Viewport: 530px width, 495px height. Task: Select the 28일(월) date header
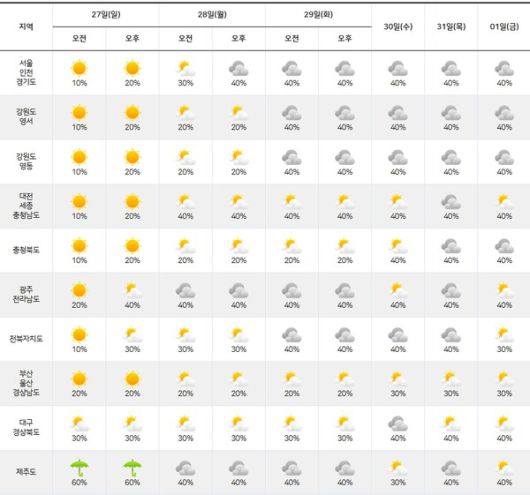212,15
